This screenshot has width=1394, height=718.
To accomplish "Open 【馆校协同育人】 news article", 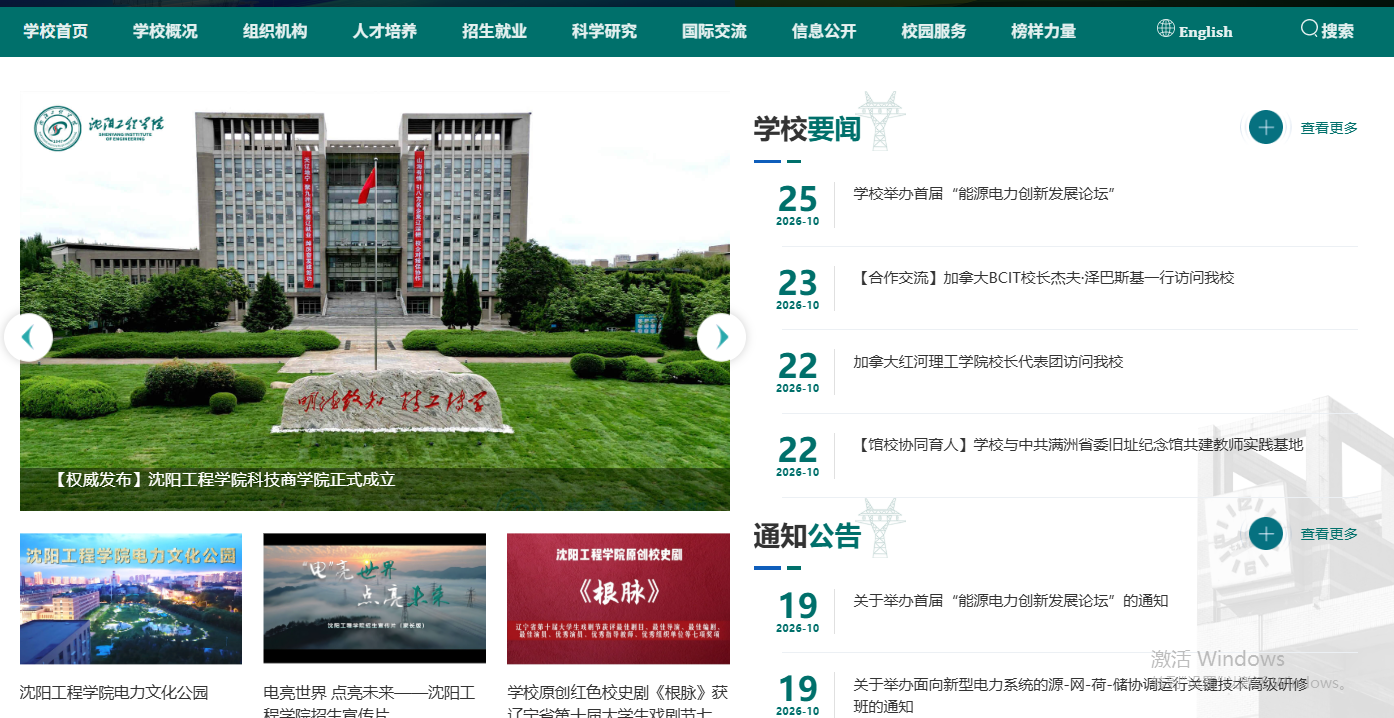I will point(1078,445).
